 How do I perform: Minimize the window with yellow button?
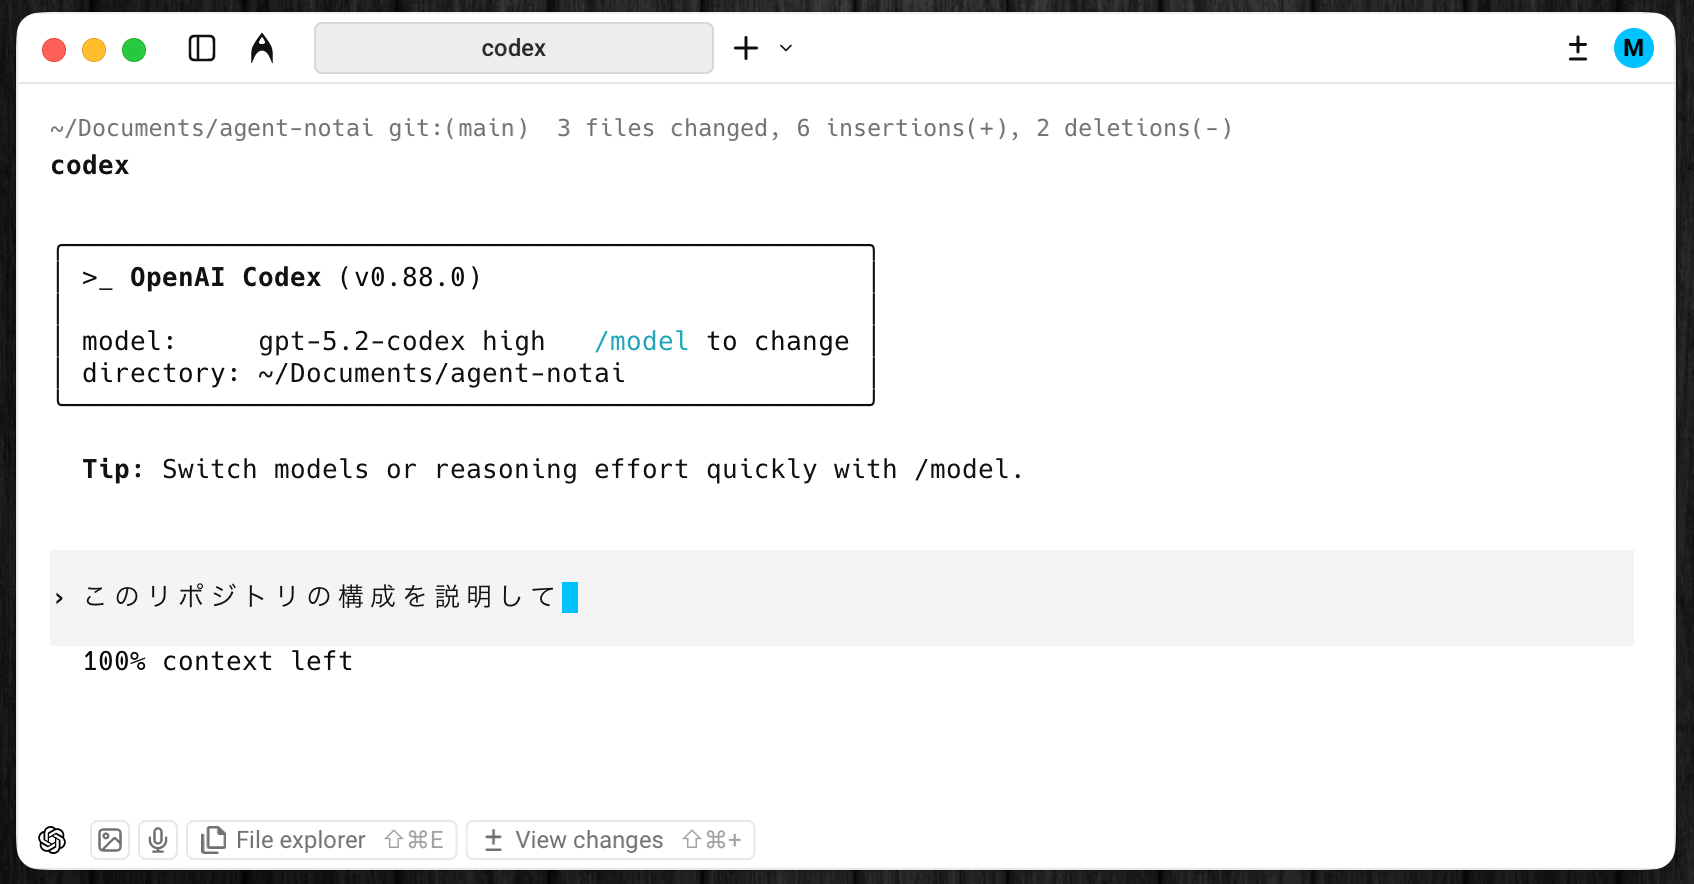tap(94, 50)
